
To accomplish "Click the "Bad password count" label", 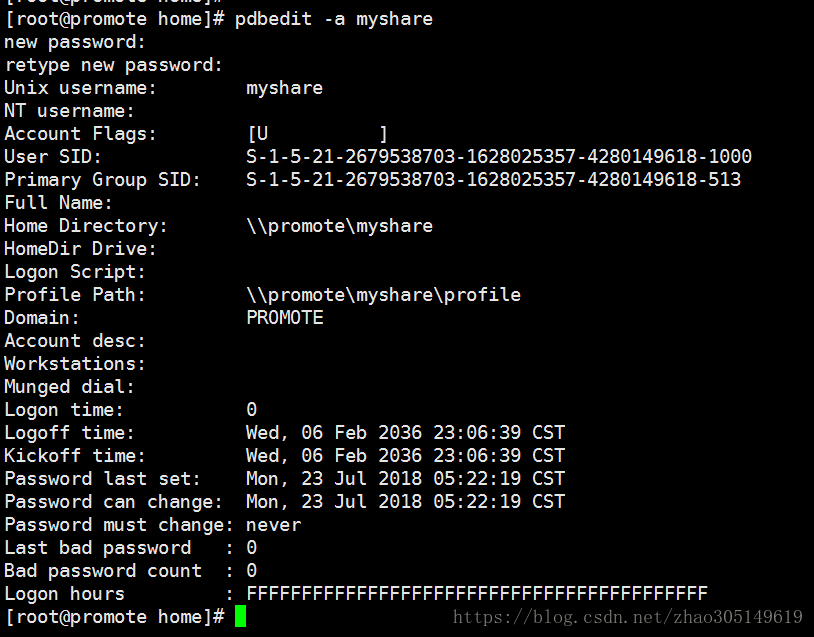I will (x=103, y=571).
